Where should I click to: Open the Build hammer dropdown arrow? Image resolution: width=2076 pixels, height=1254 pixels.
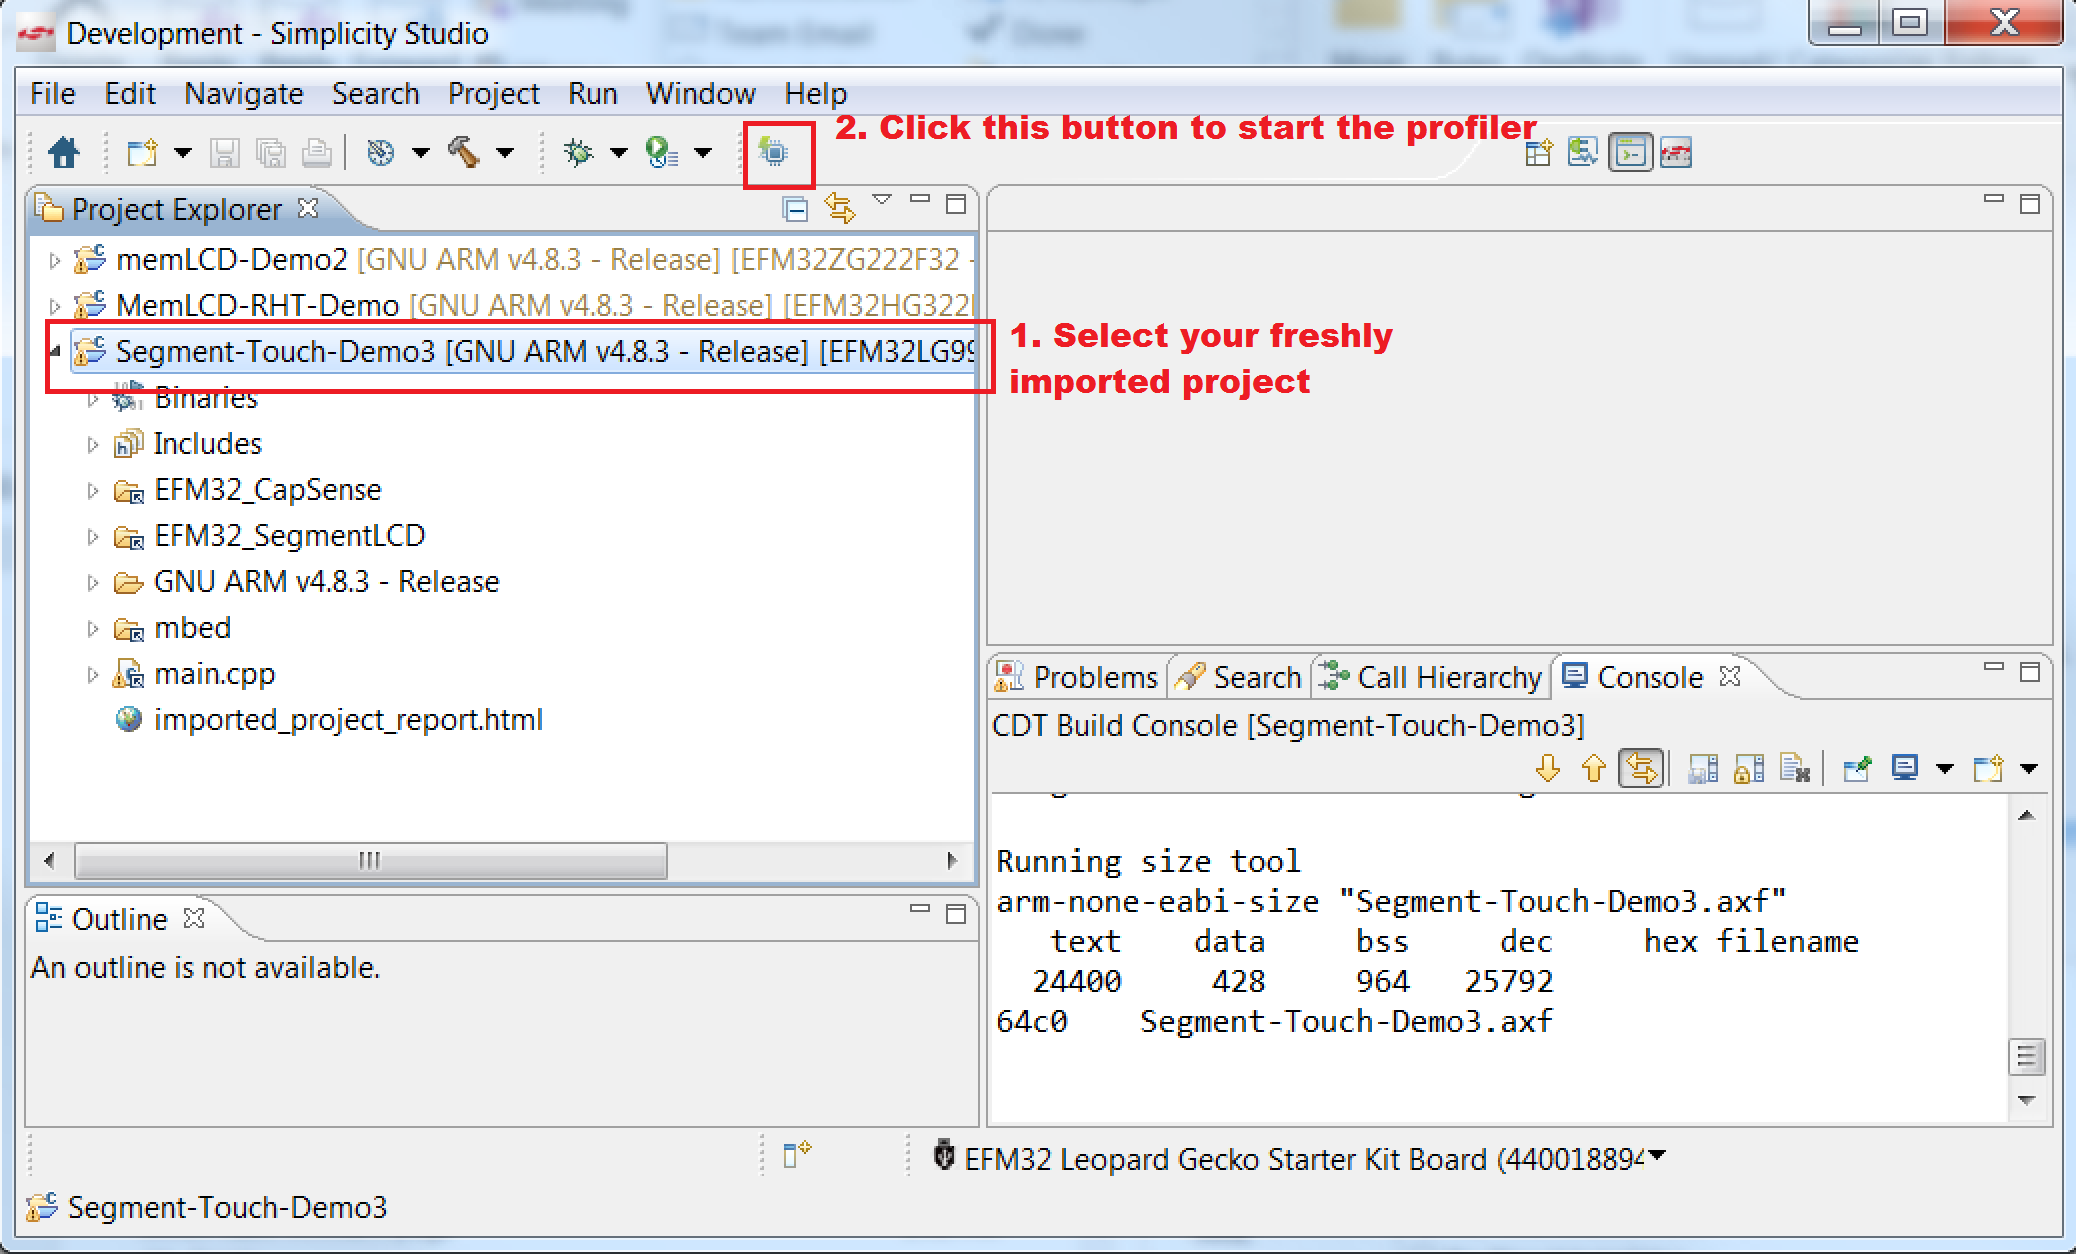coord(506,153)
